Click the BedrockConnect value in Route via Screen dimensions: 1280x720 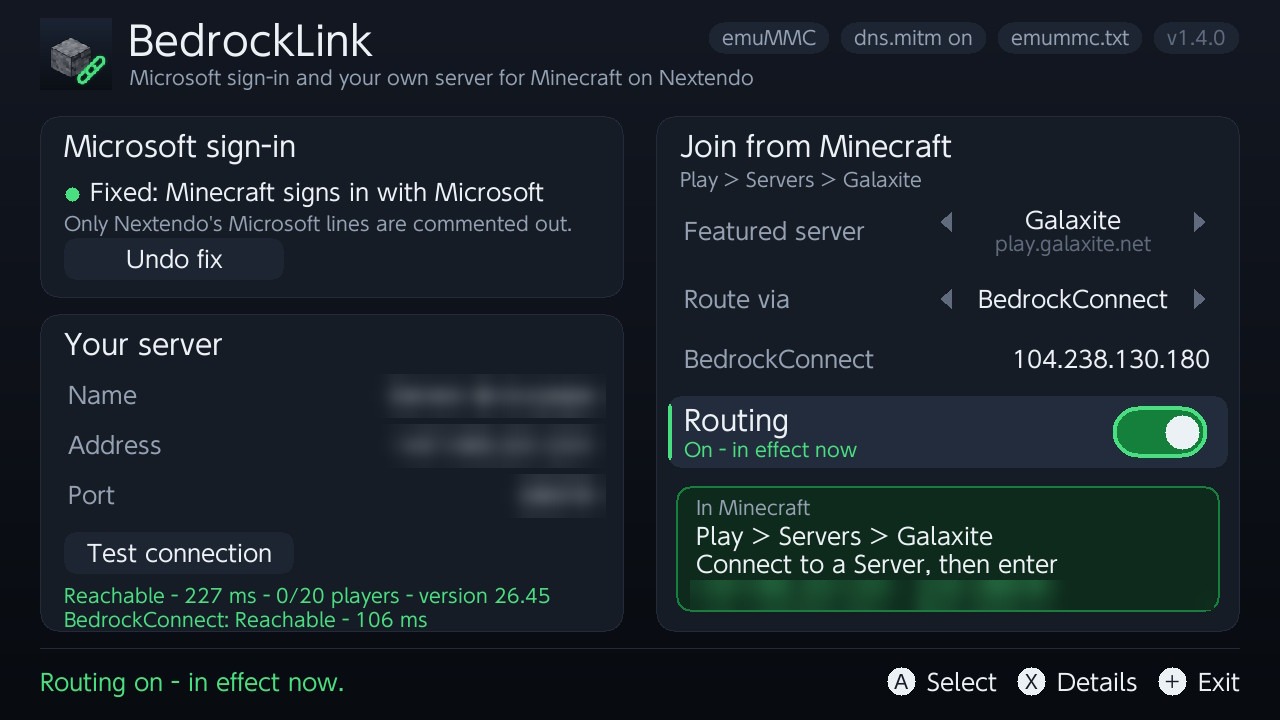point(1072,299)
